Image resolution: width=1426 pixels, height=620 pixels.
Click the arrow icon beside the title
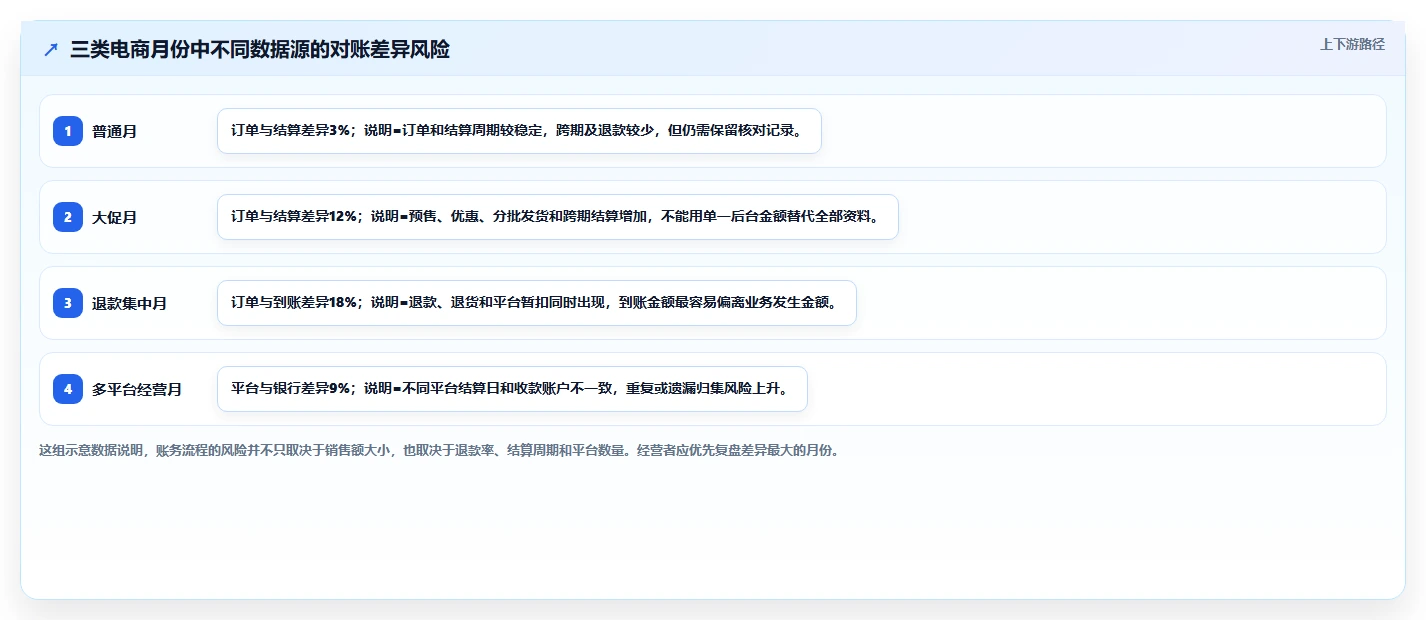click(51, 49)
